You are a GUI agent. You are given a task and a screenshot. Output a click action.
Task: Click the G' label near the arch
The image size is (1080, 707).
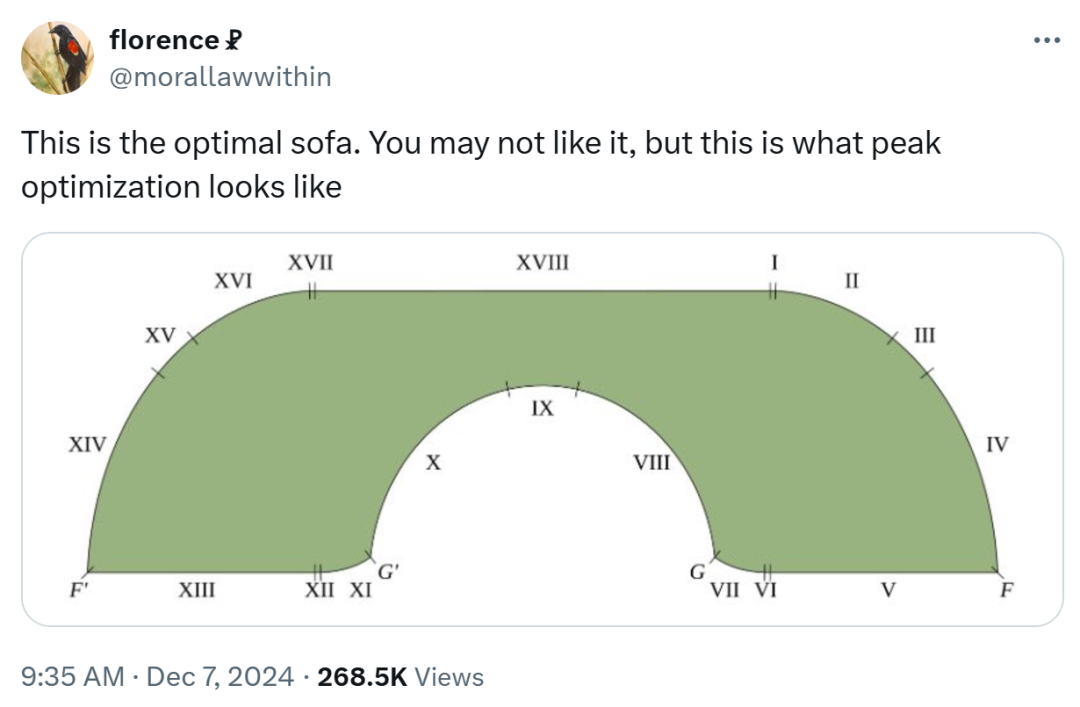(388, 572)
